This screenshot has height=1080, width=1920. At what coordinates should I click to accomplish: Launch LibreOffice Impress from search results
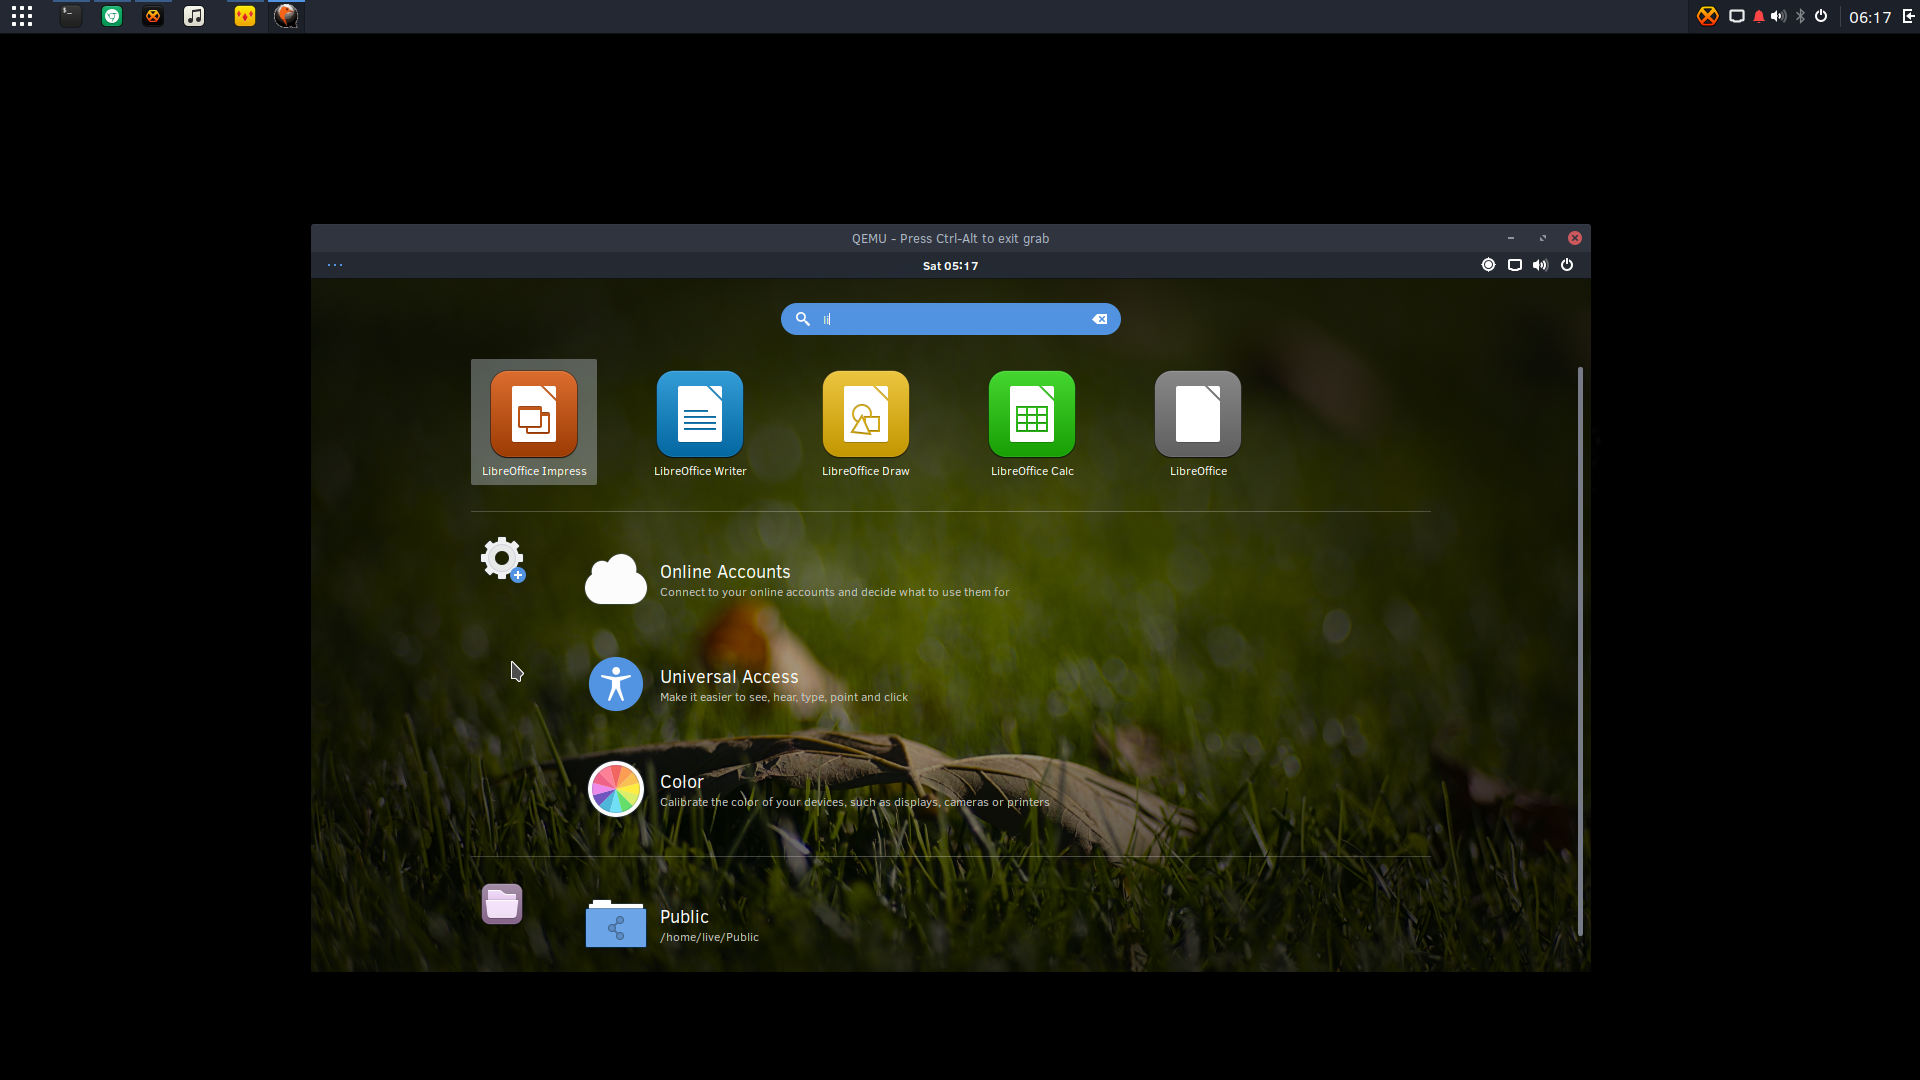pos(534,422)
